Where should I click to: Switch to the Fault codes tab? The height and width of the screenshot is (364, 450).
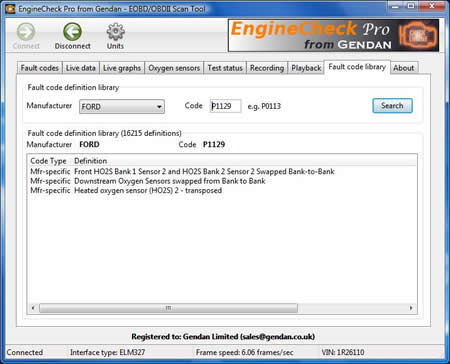point(39,68)
